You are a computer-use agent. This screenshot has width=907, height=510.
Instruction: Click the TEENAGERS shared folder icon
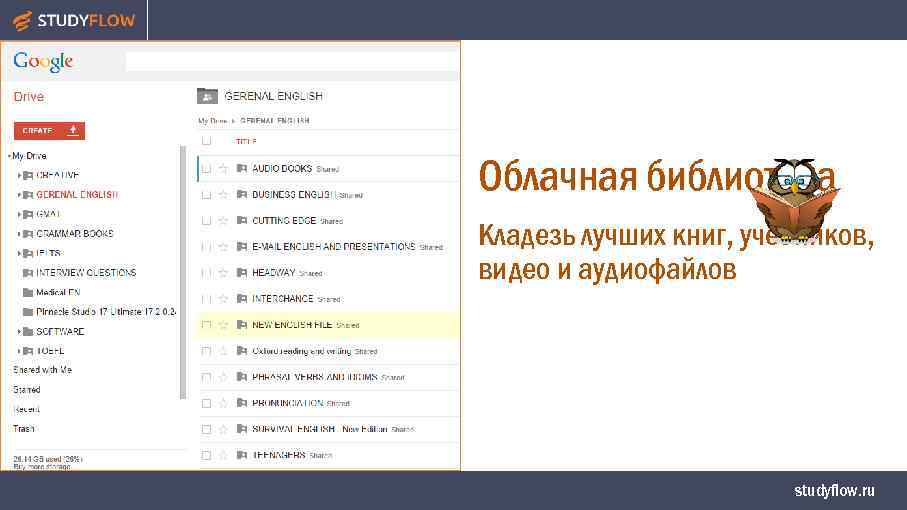[242, 454]
